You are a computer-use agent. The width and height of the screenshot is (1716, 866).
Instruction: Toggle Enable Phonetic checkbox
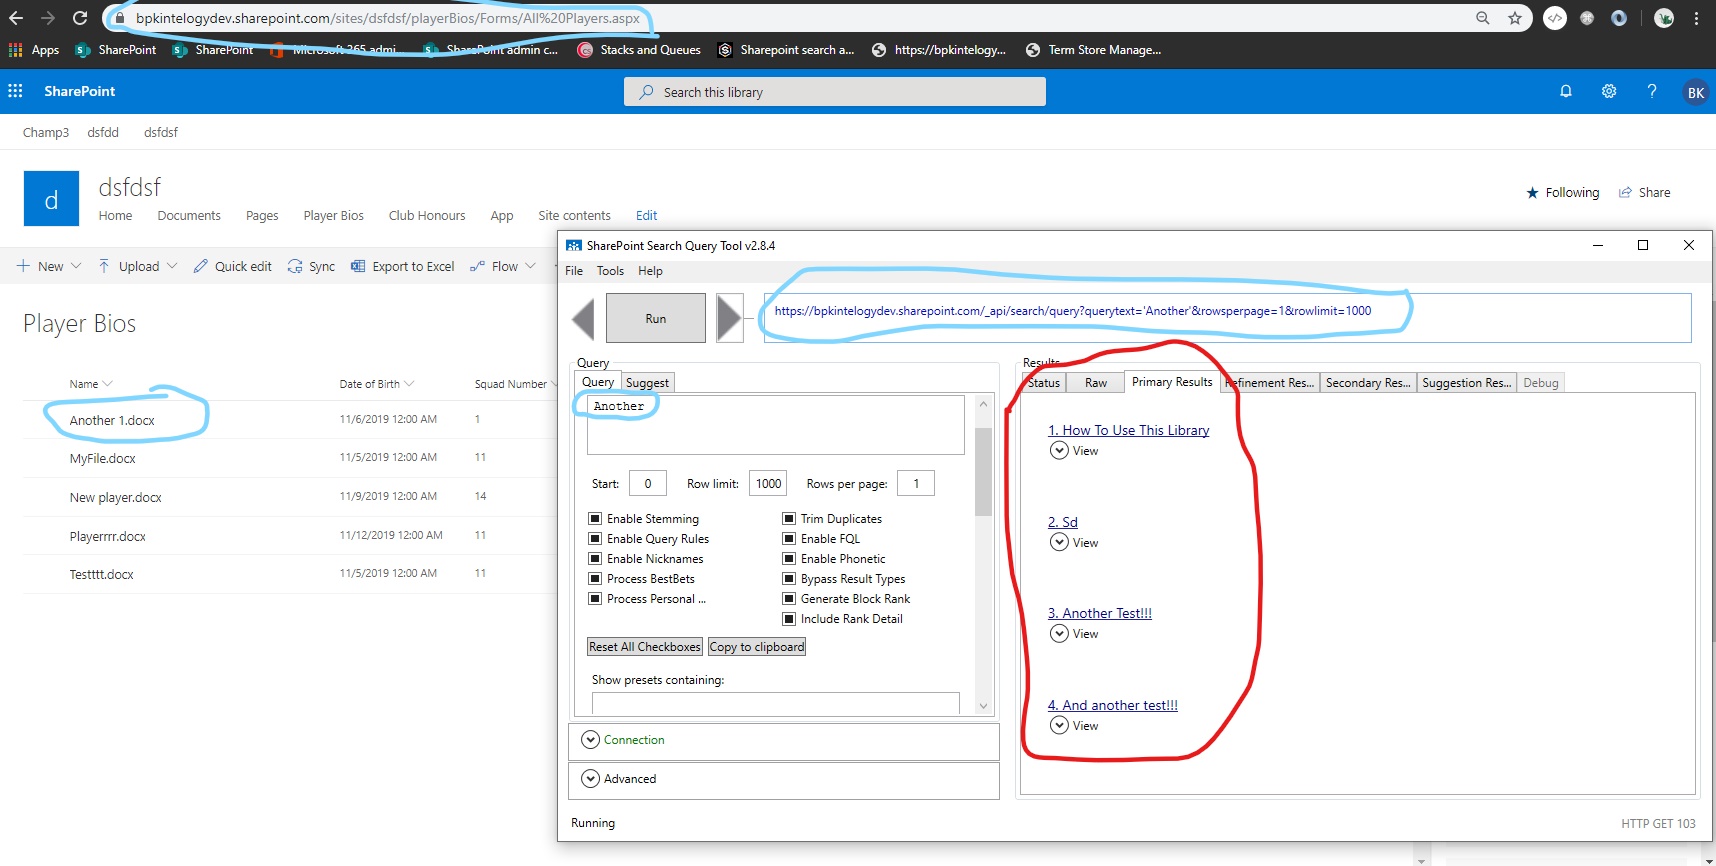(x=789, y=559)
